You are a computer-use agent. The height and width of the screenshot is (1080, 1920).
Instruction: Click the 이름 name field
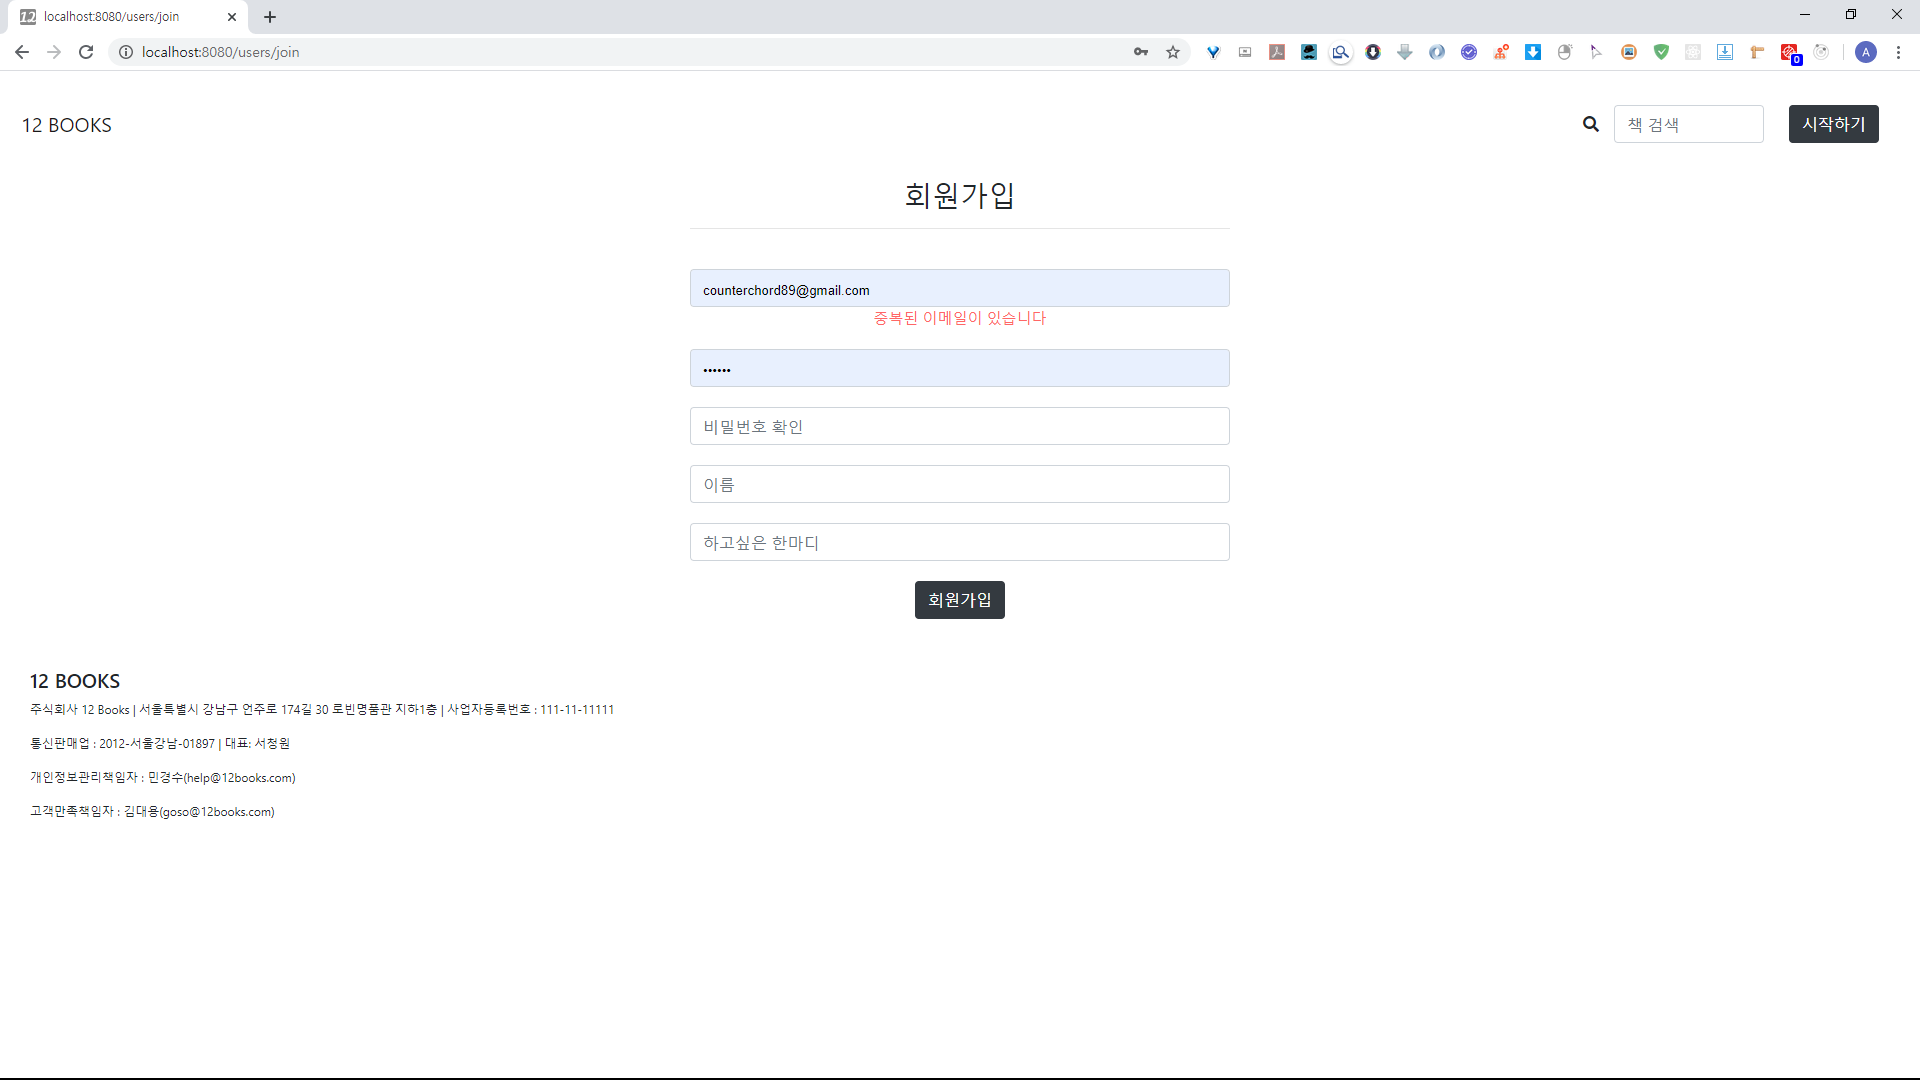click(x=959, y=484)
